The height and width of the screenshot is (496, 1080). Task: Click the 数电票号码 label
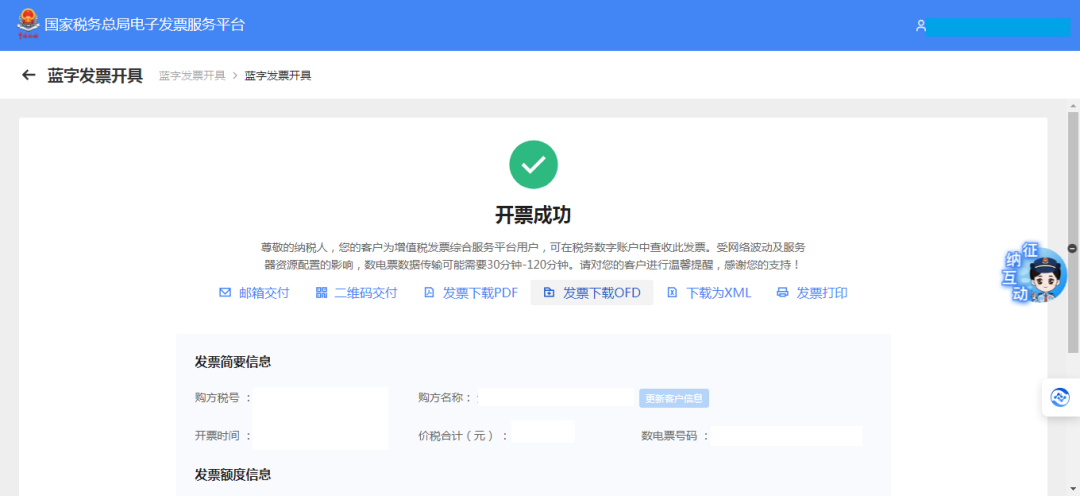tap(675, 435)
